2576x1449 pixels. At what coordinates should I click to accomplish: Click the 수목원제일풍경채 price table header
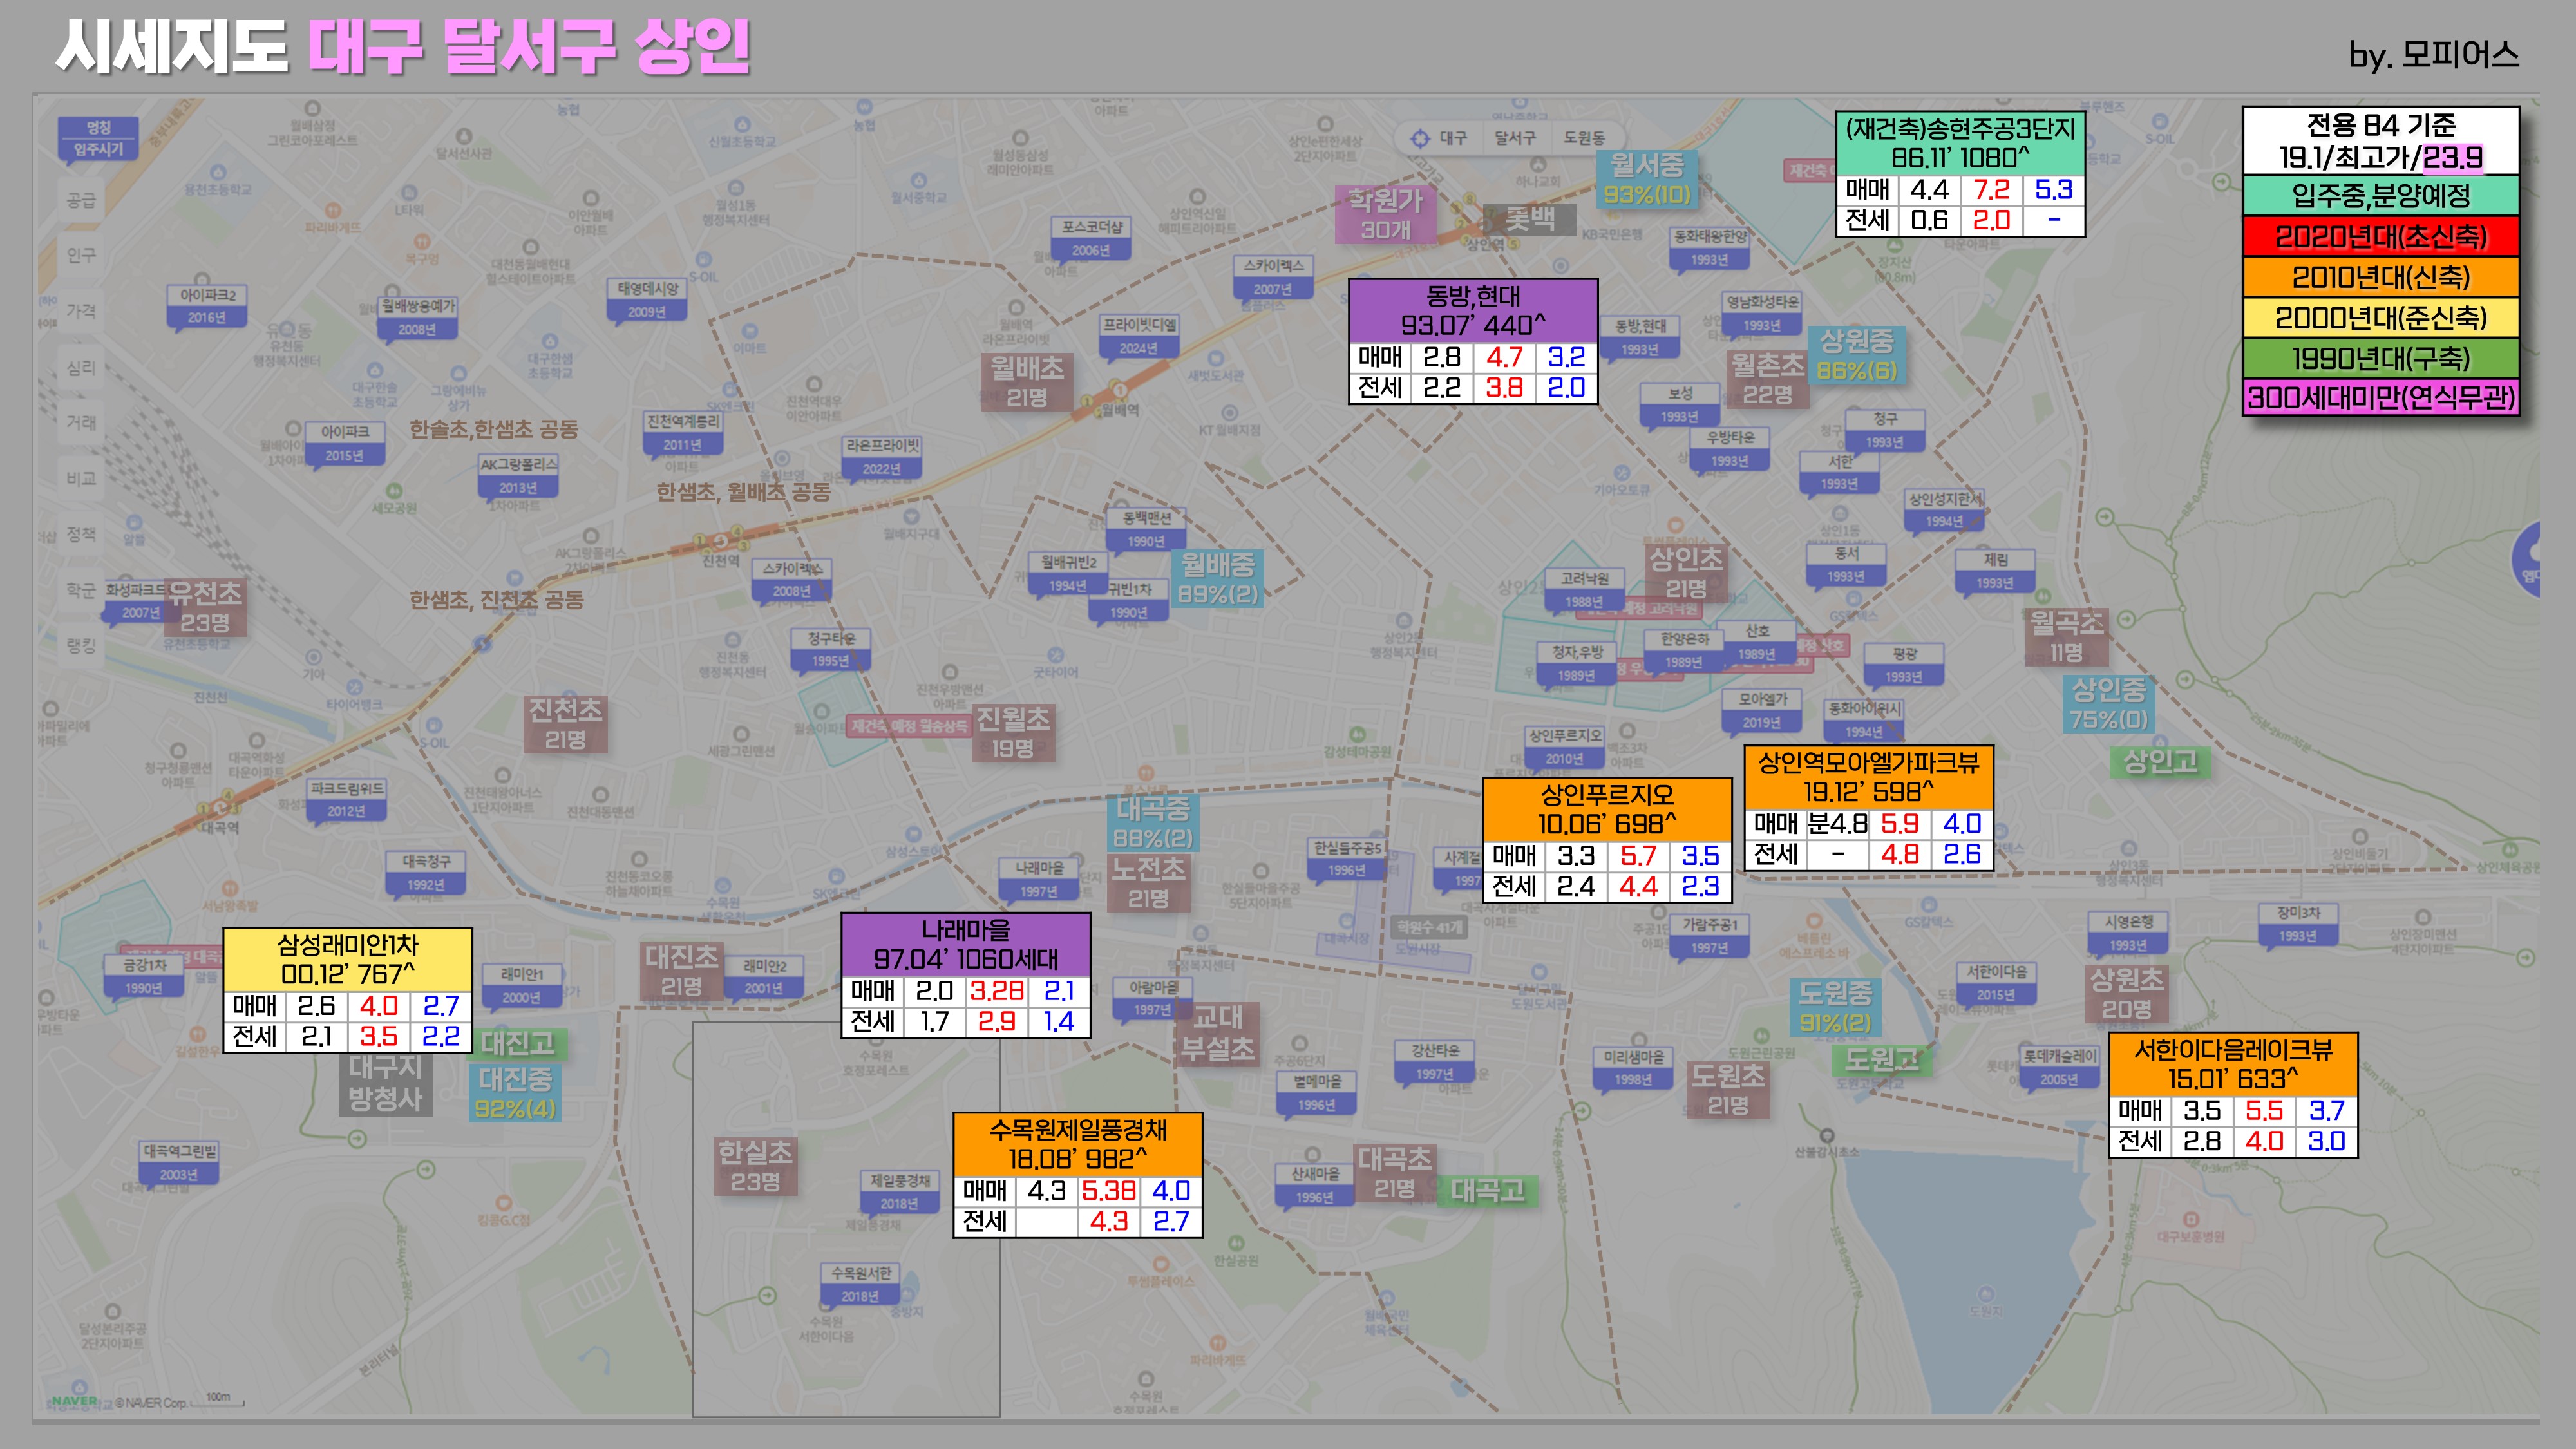pyautogui.click(x=1077, y=1144)
